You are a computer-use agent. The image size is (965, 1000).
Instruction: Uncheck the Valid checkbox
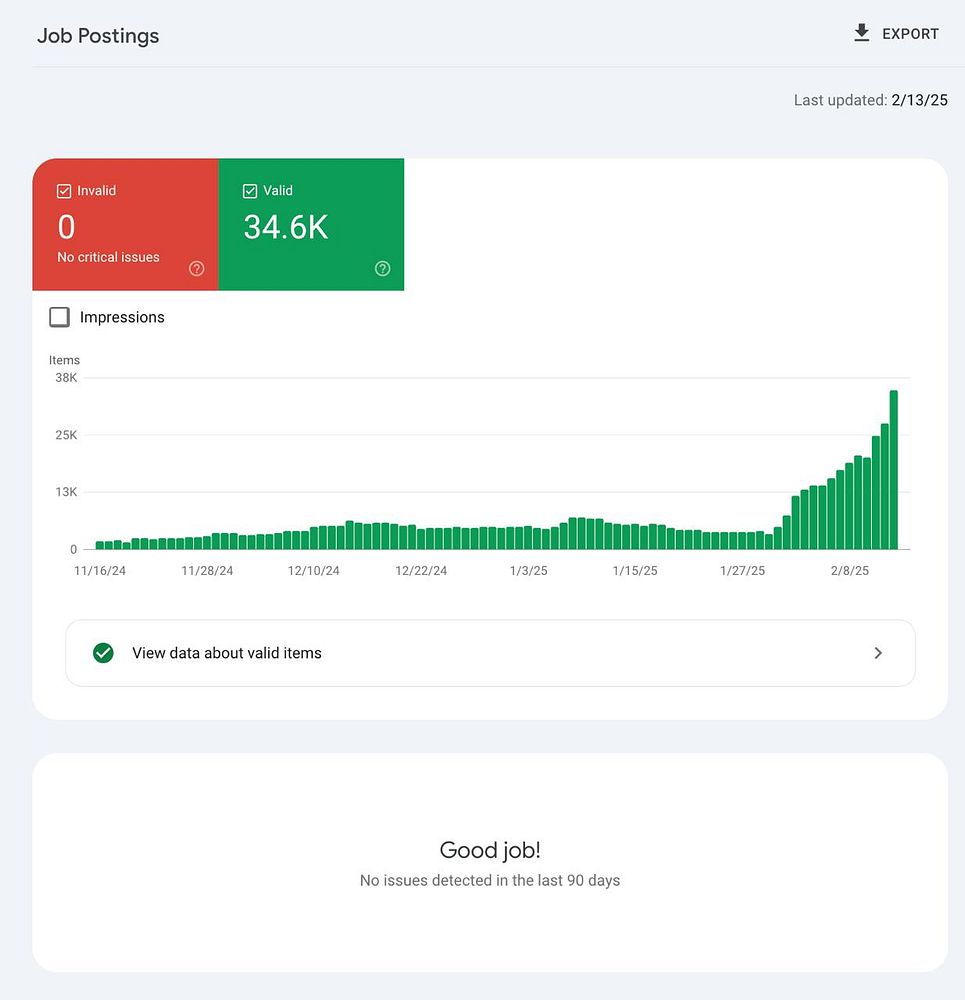tap(250, 191)
